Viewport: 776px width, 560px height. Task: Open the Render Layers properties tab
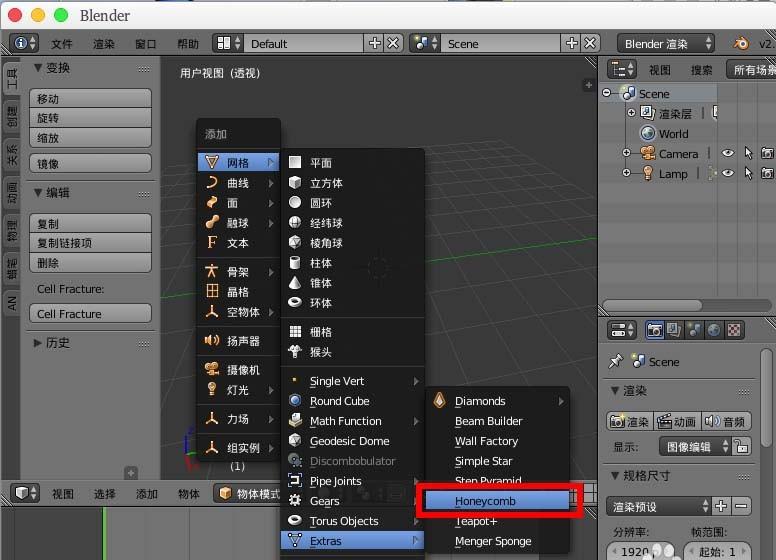tap(674, 330)
